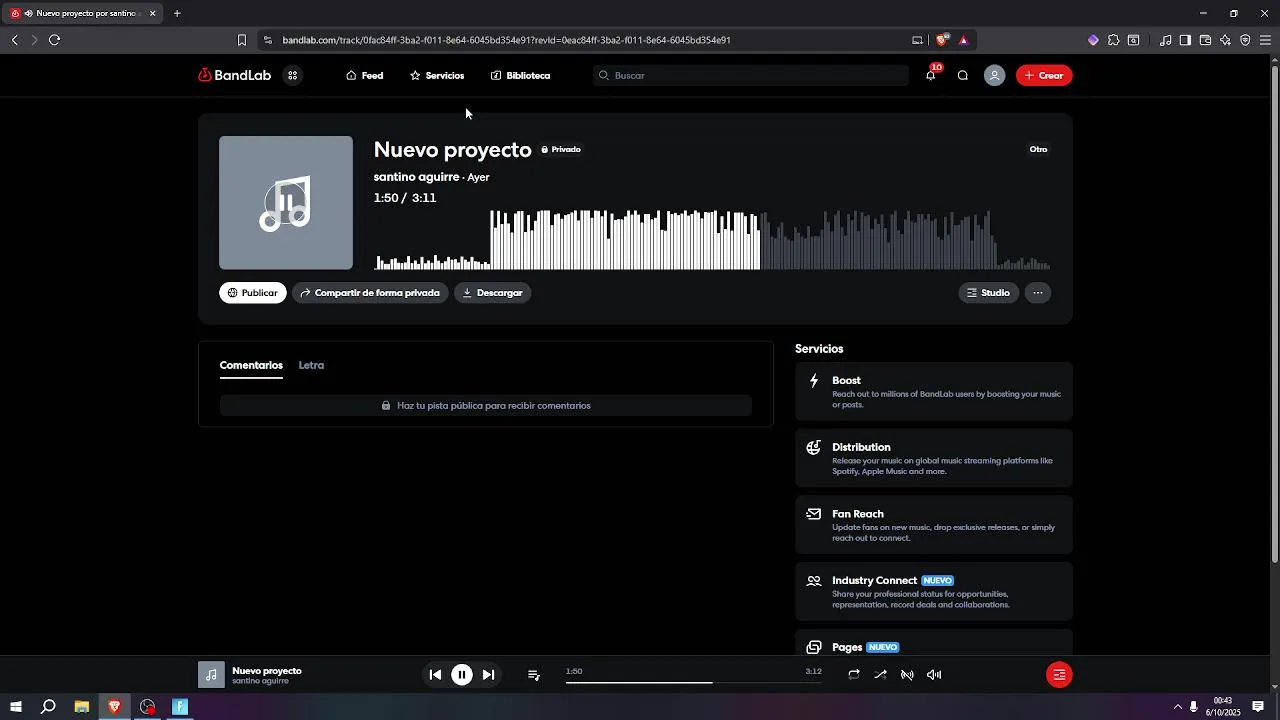Viewport: 1280px width, 720px height.
Task: Bookmark this page
Action: point(241,40)
